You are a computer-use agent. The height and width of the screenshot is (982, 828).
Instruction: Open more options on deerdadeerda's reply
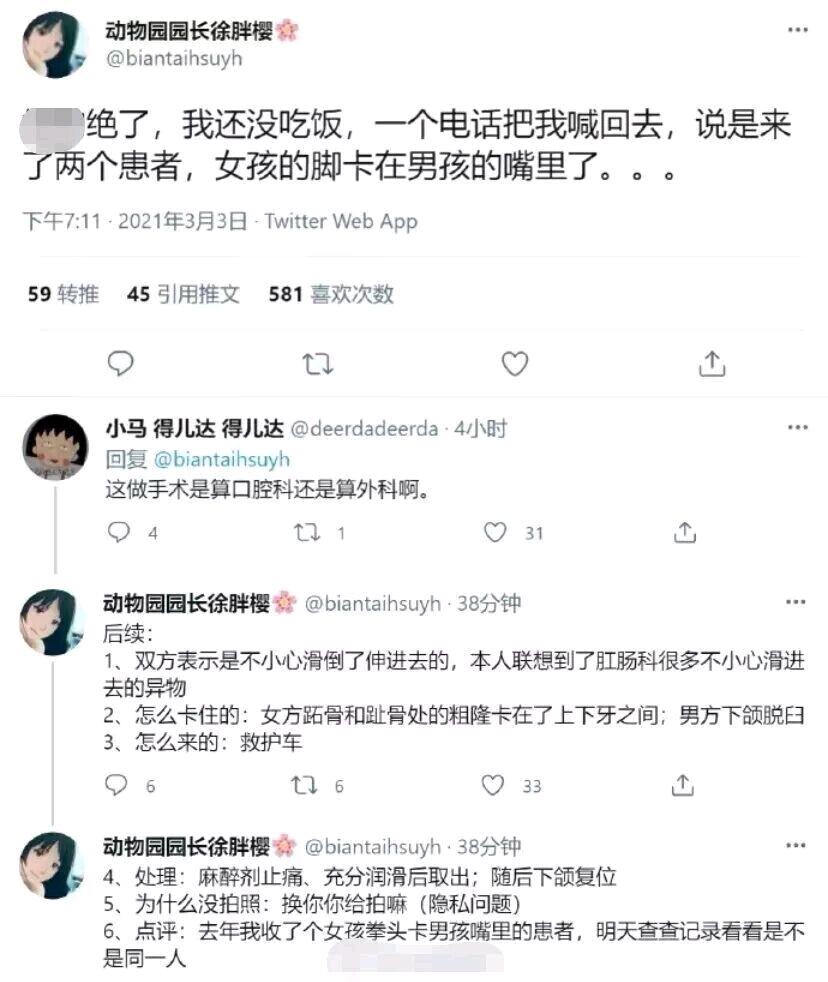click(x=797, y=427)
